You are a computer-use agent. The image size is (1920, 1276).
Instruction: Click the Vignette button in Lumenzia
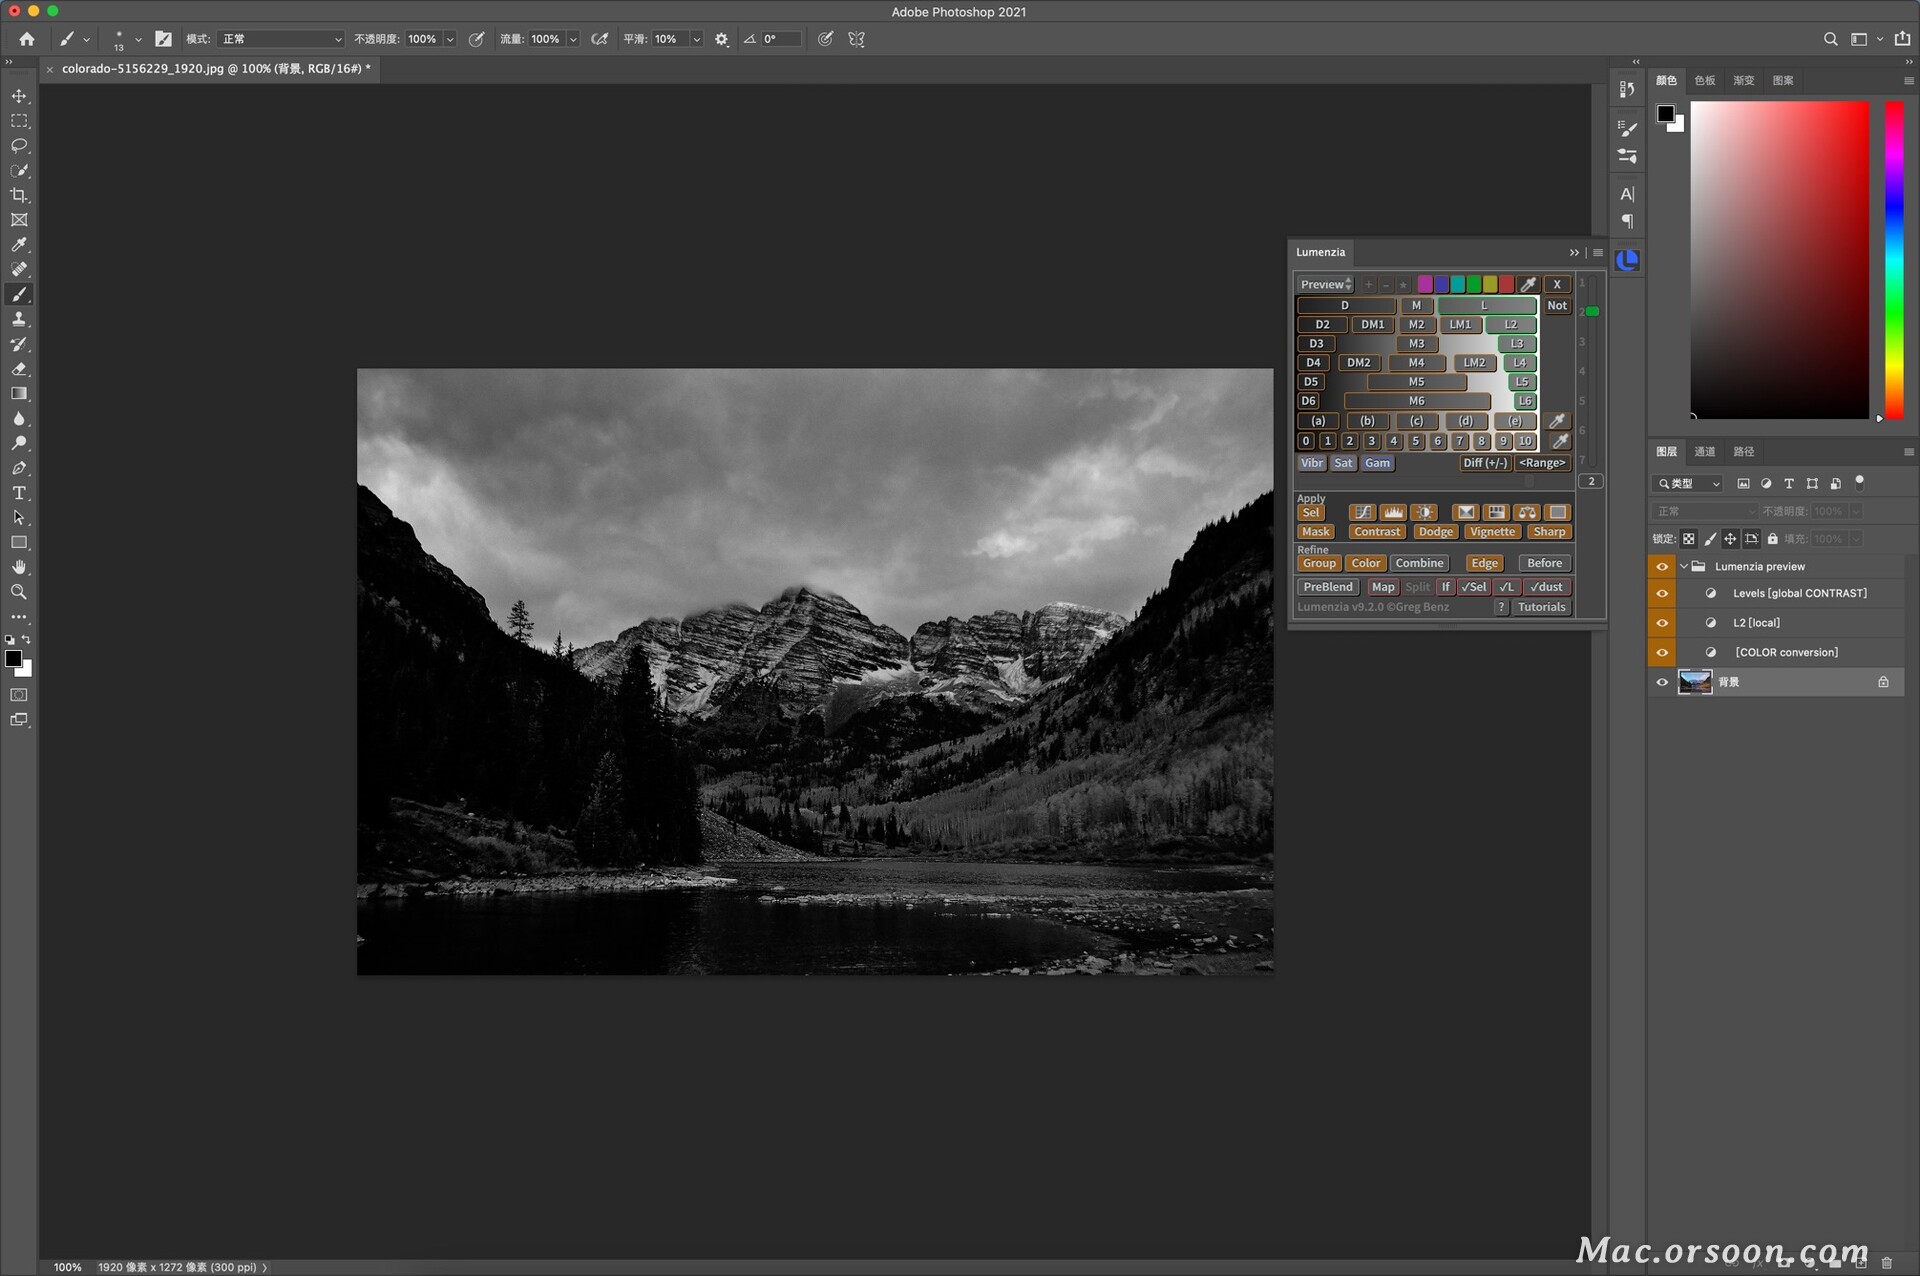click(x=1492, y=532)
